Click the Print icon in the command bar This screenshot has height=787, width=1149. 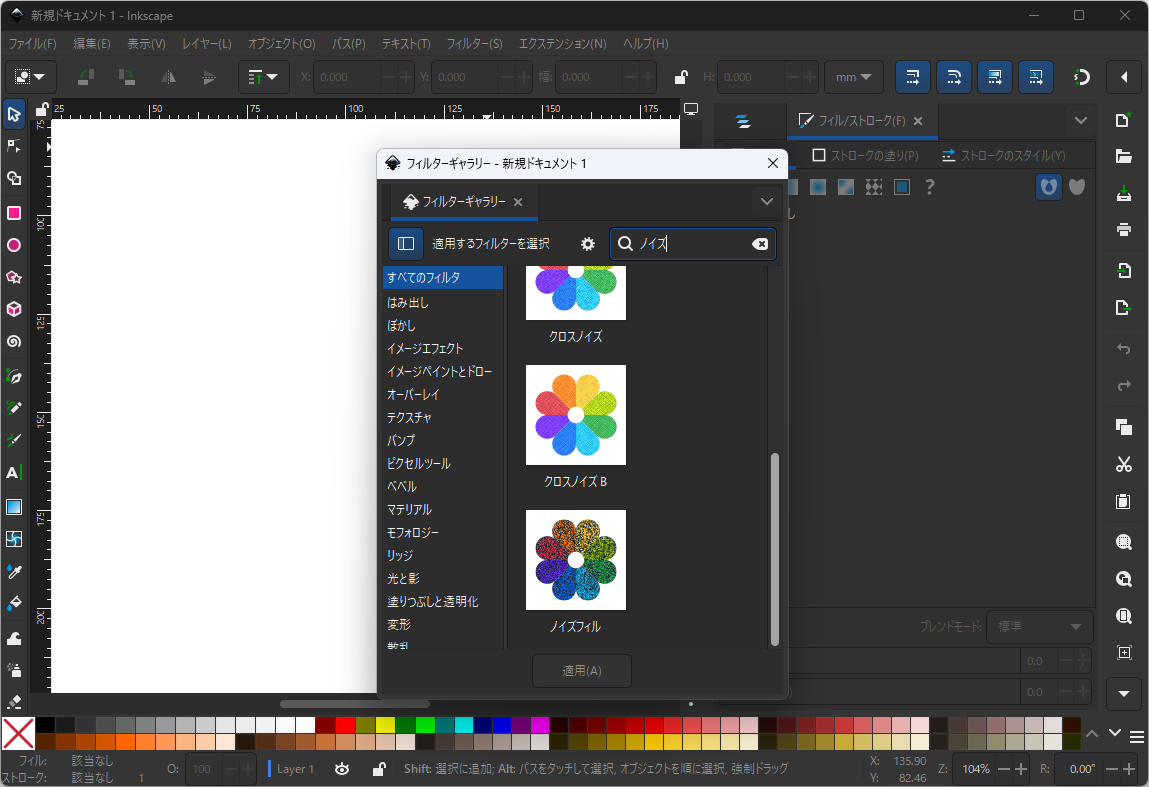[x=1123, y=230]
